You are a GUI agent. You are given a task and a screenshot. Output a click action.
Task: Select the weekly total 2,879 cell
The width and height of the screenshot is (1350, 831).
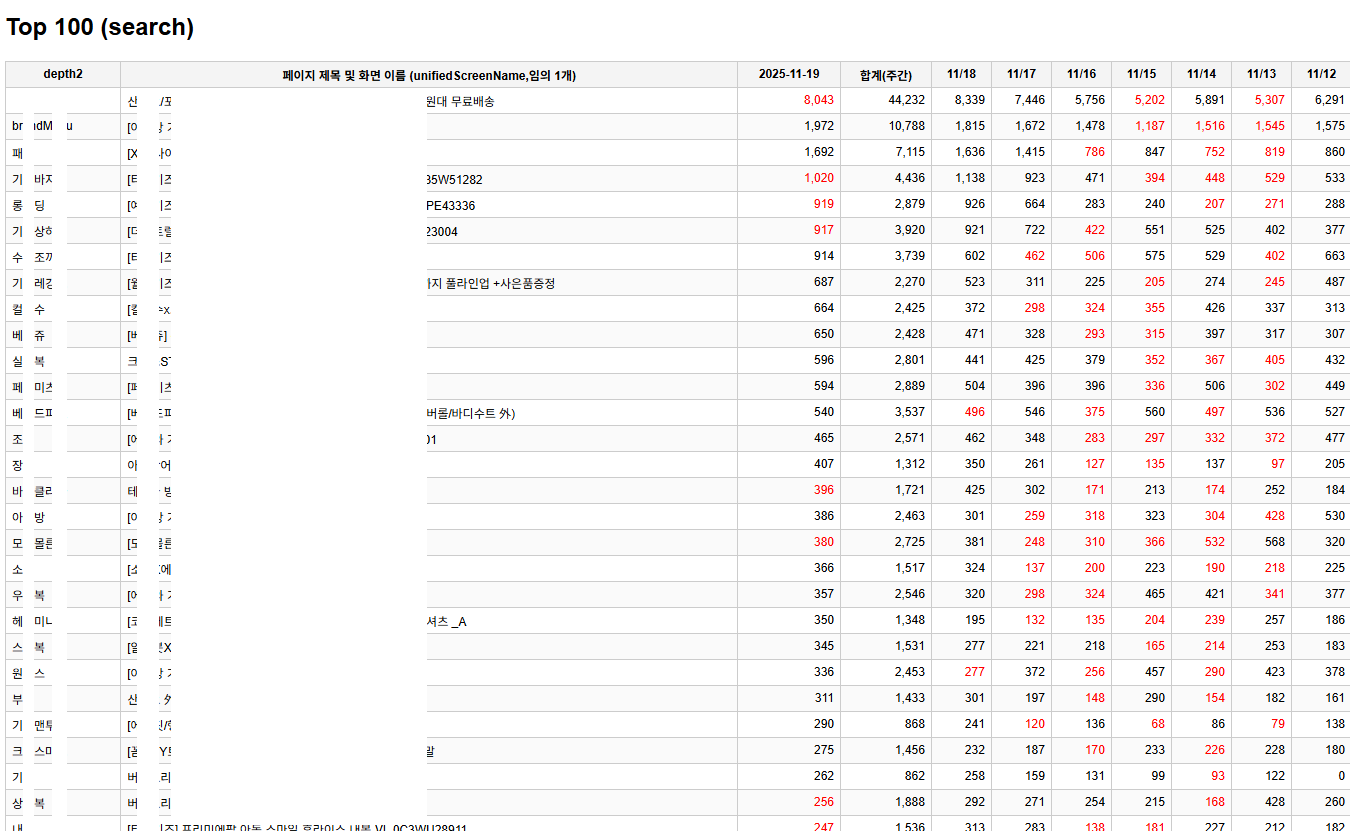pos(886,205)
